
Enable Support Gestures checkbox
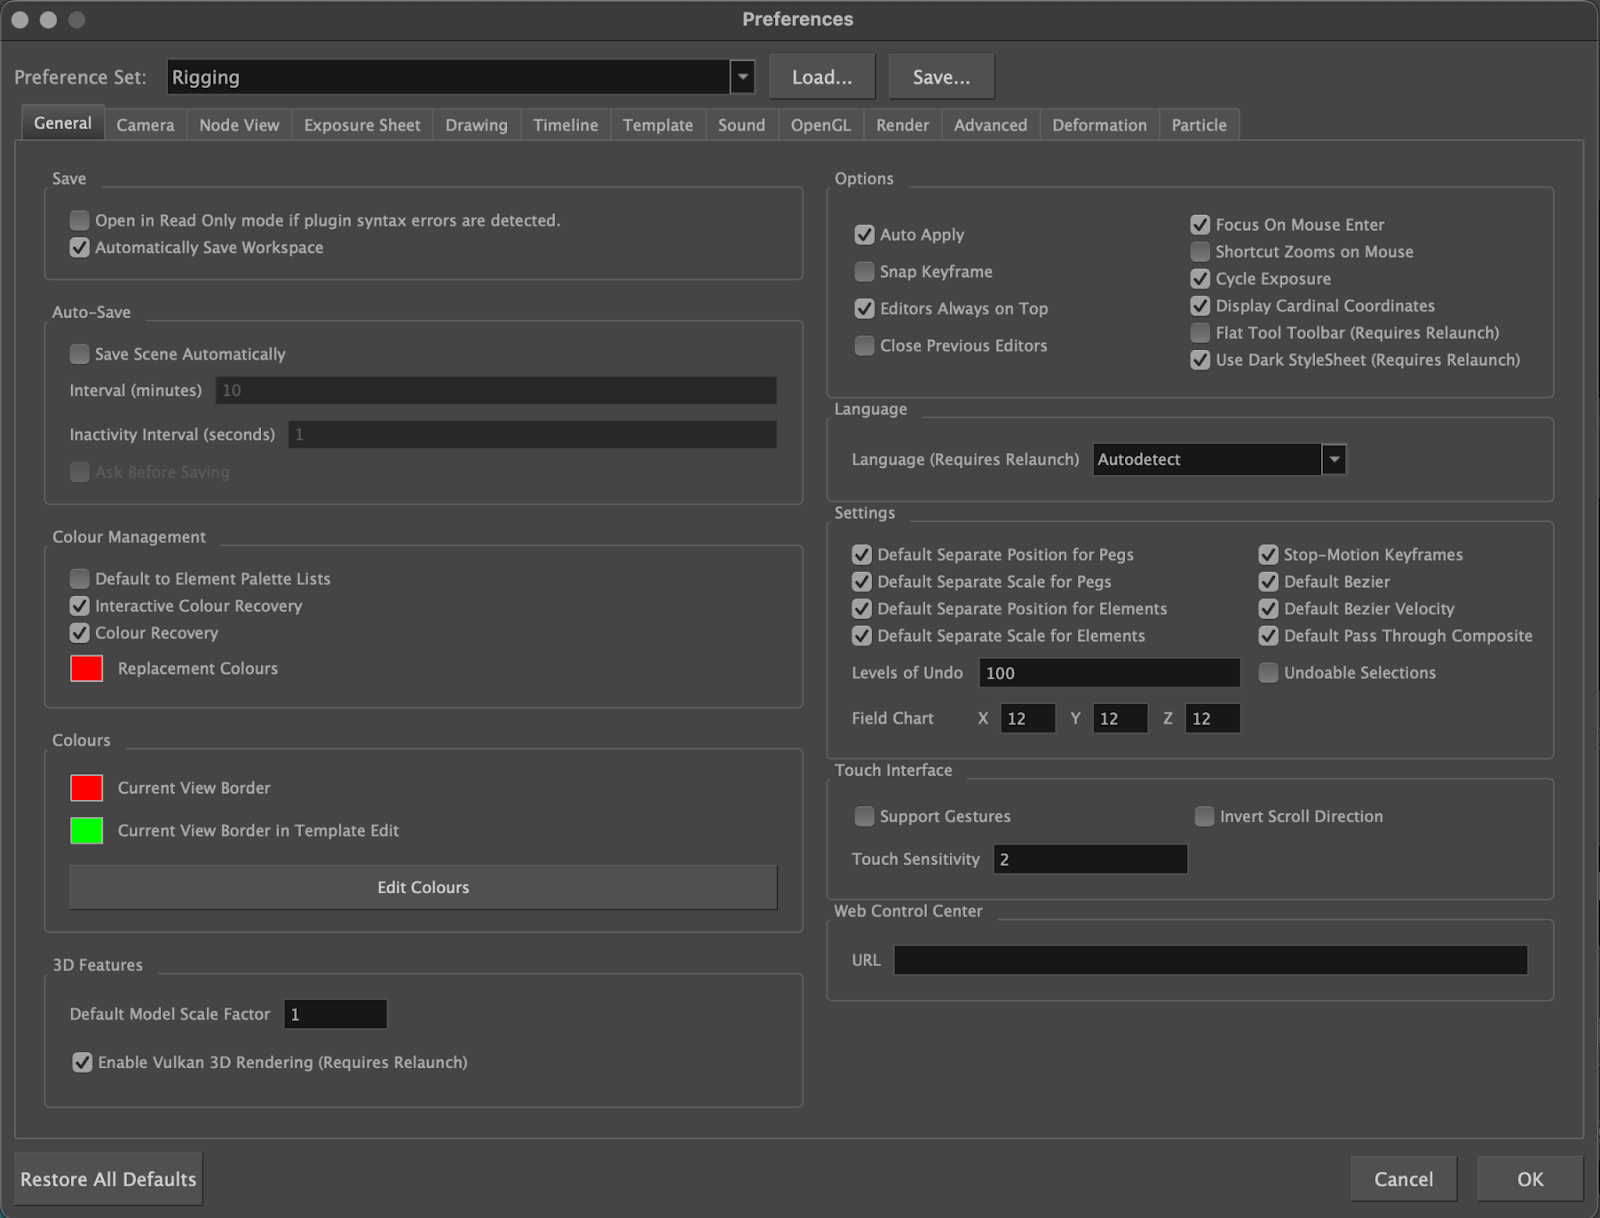point(864,817)
